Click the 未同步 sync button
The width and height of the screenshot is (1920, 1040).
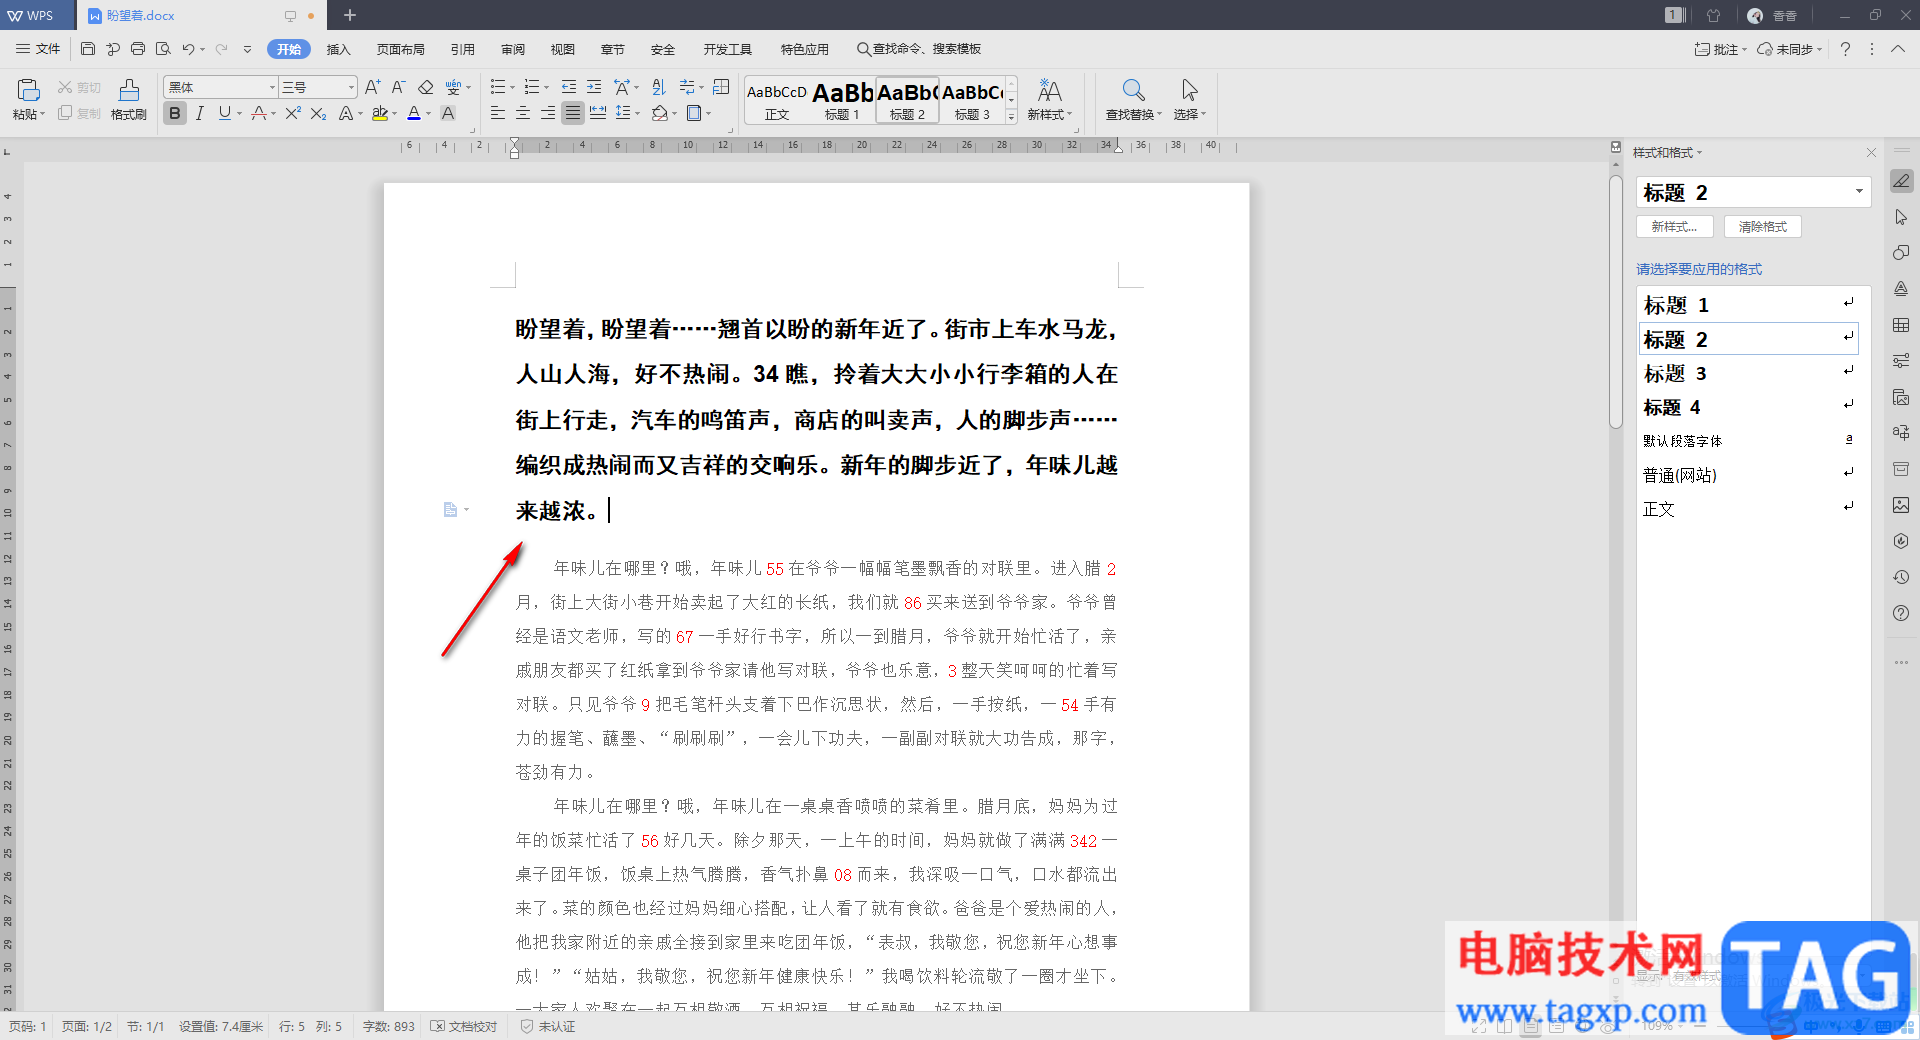pos(1788,49)
